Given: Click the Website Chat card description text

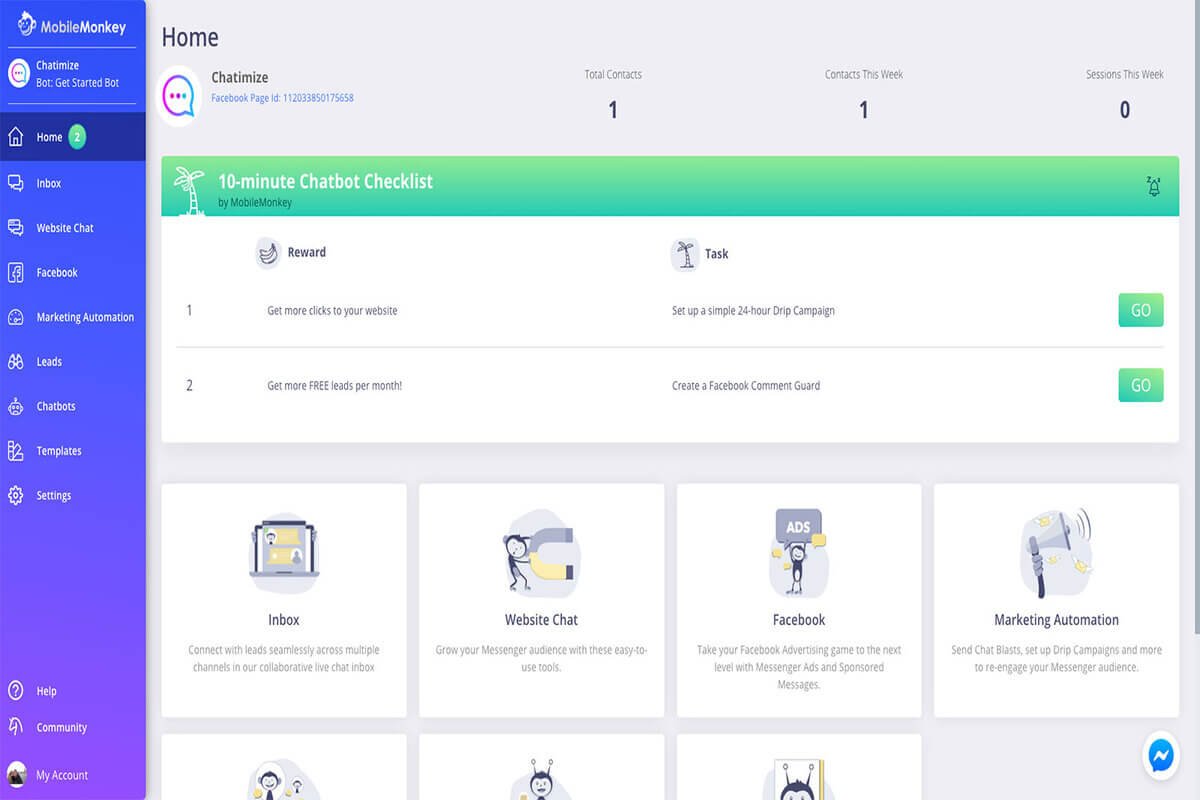Looking at the screenshot, I should click(x=541, y=658).
